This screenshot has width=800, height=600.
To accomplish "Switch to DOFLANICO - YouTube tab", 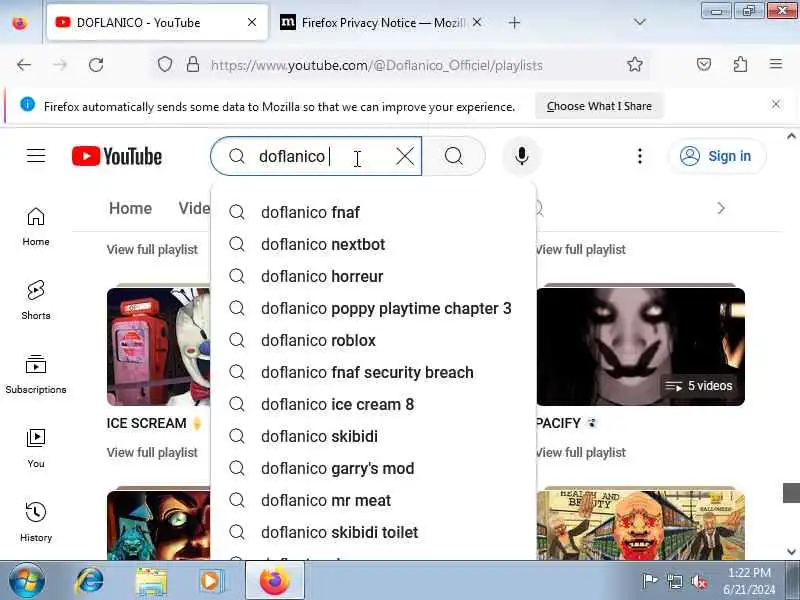I will (157, 22).
